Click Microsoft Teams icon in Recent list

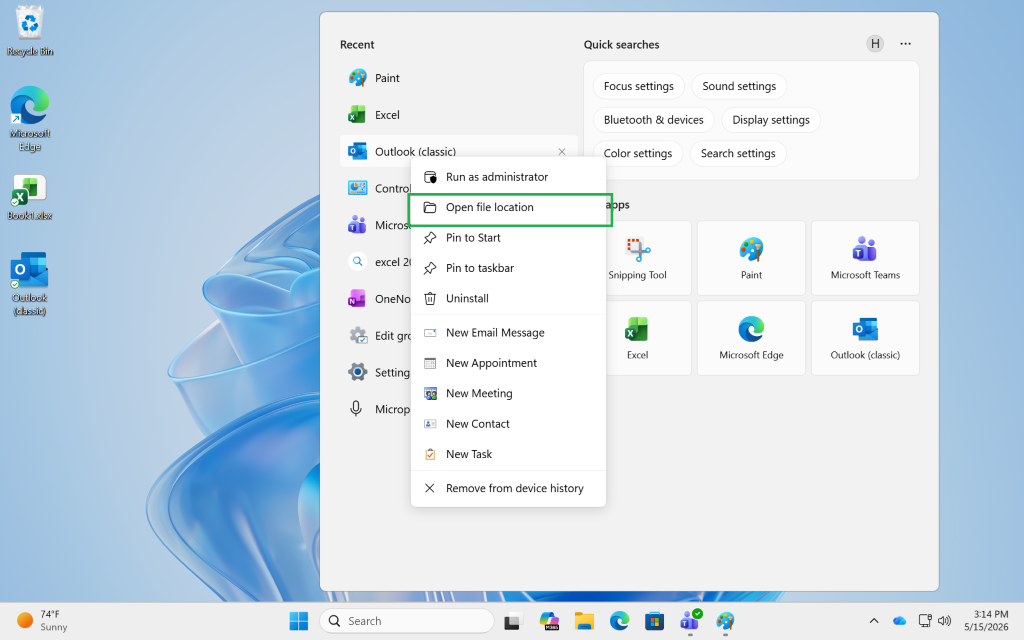click(357, 225)
